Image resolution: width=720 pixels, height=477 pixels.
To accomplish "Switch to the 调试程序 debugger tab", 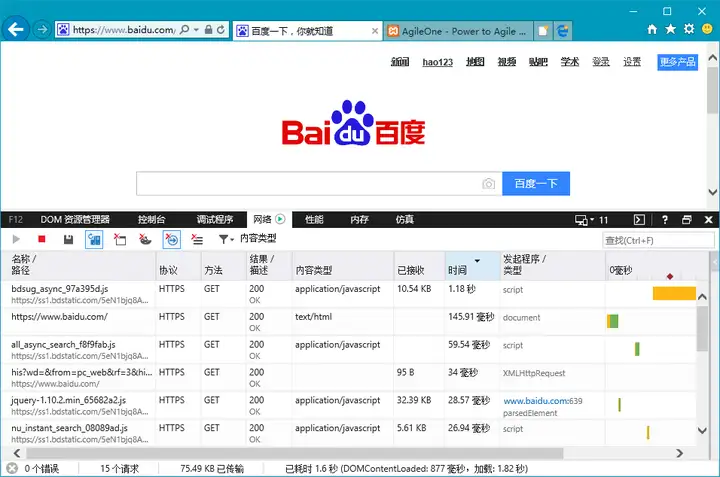I will point(215,219).
